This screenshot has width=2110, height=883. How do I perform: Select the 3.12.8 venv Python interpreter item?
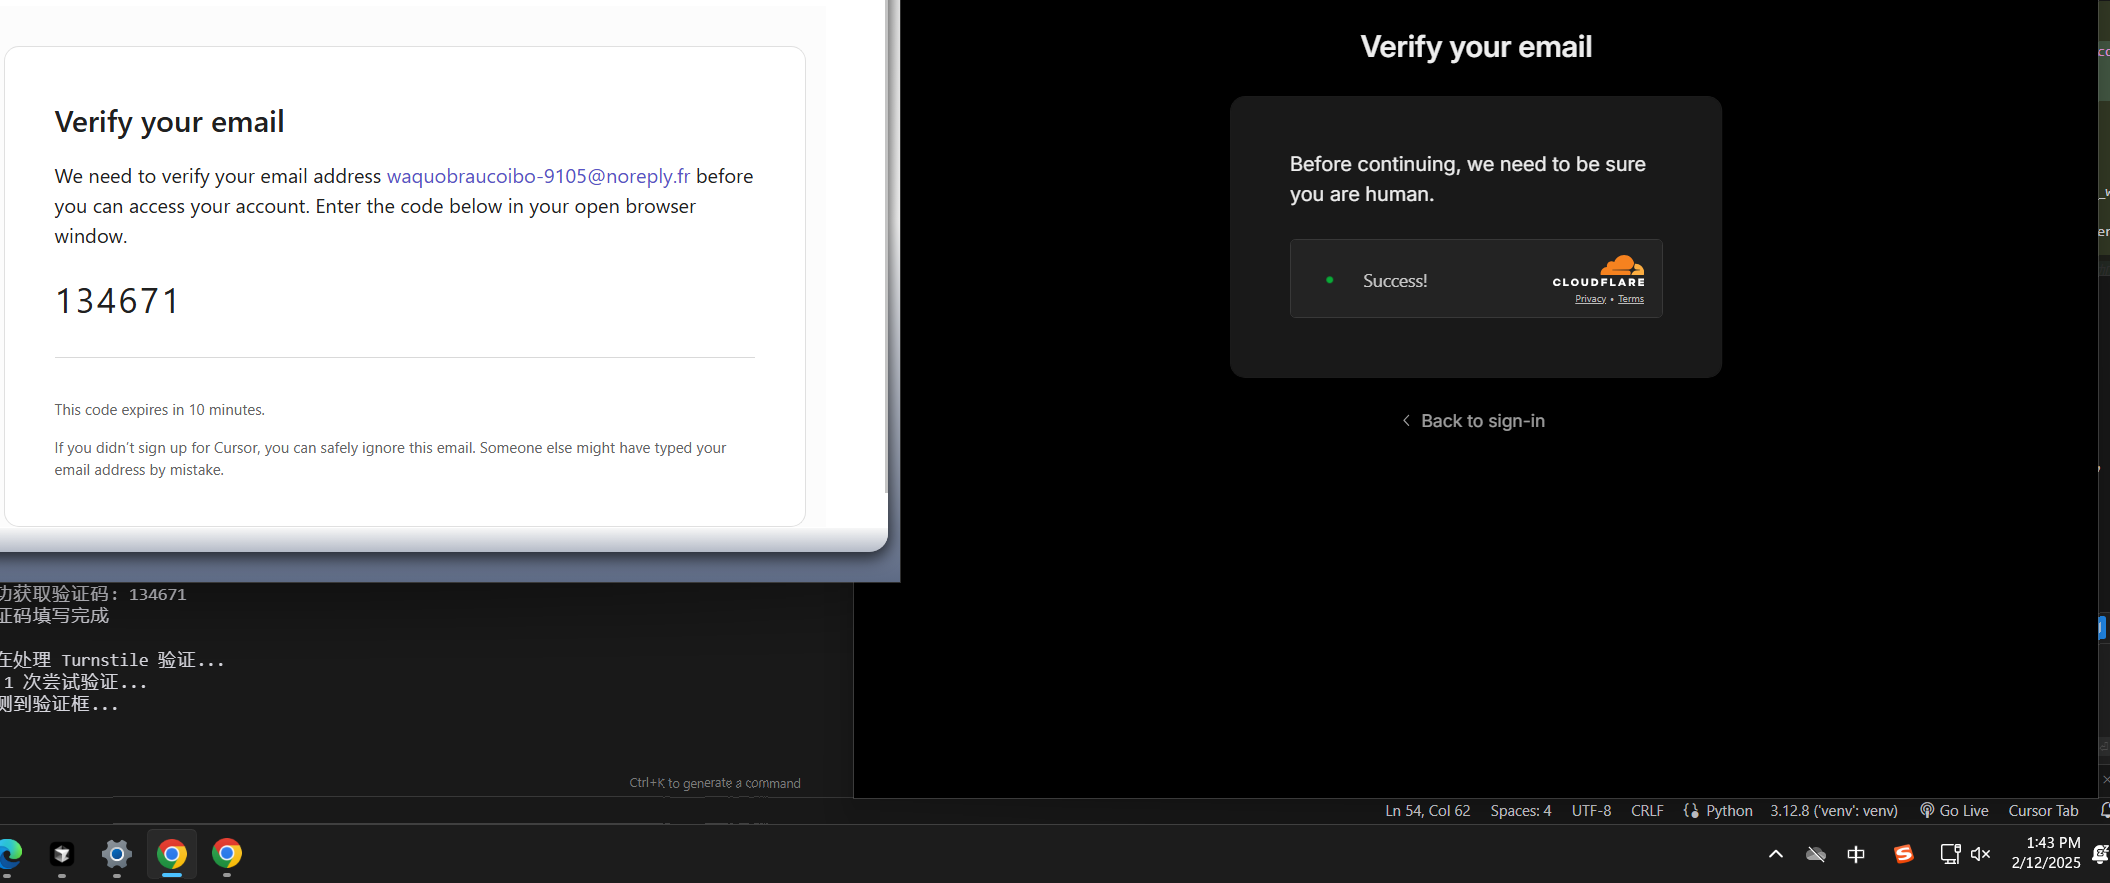pos(1833,811)
